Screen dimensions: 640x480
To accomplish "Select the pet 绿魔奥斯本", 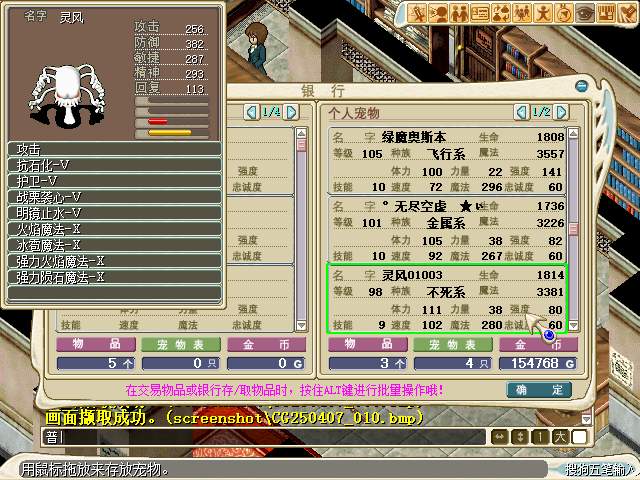I will coord(447,161).
